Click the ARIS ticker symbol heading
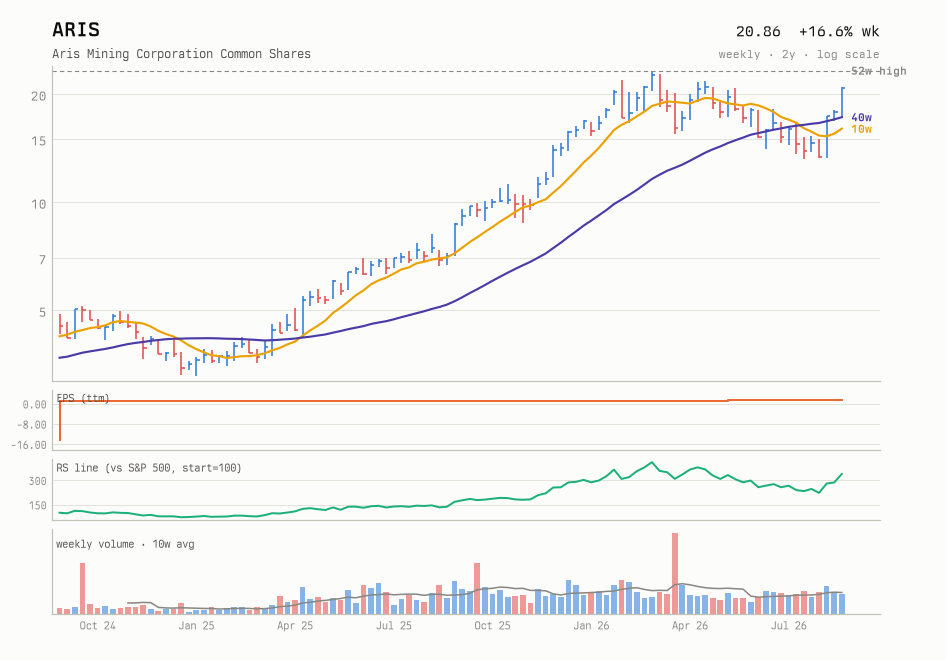Image resolution: width=946 pixels, height=660 pixels. click(76, 30)
